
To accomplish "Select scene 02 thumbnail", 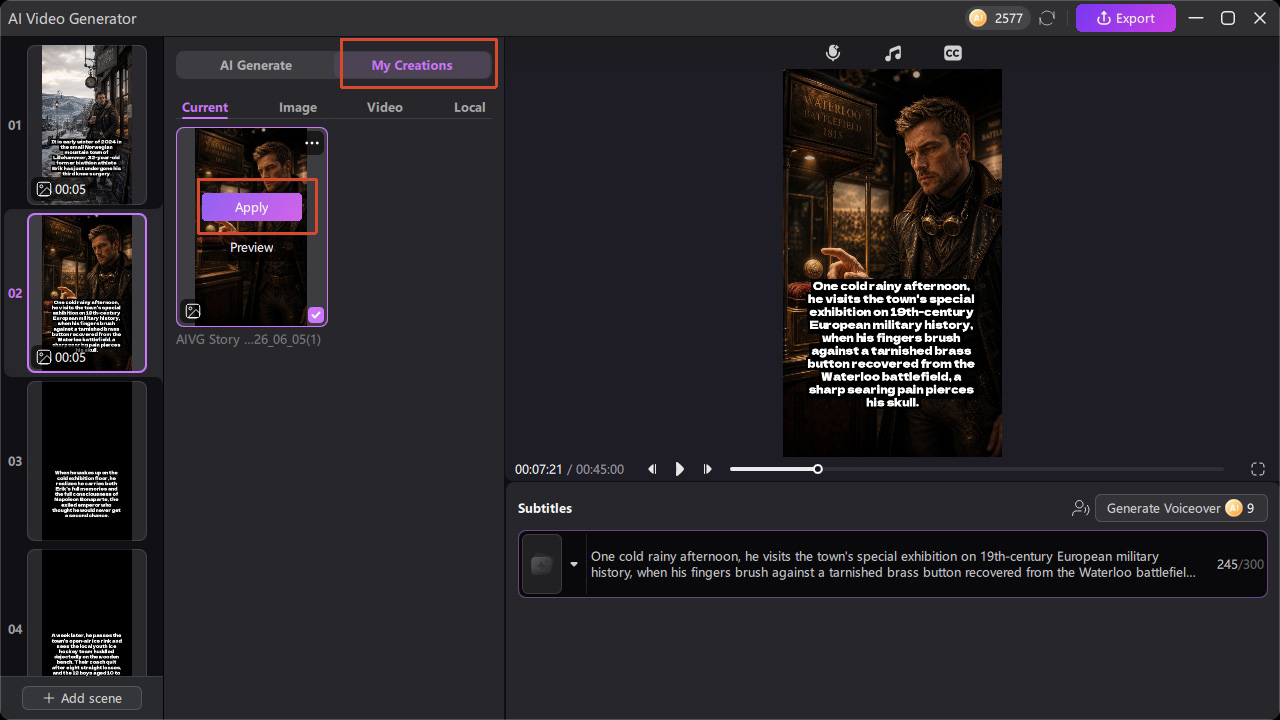I will coord(87,293).
